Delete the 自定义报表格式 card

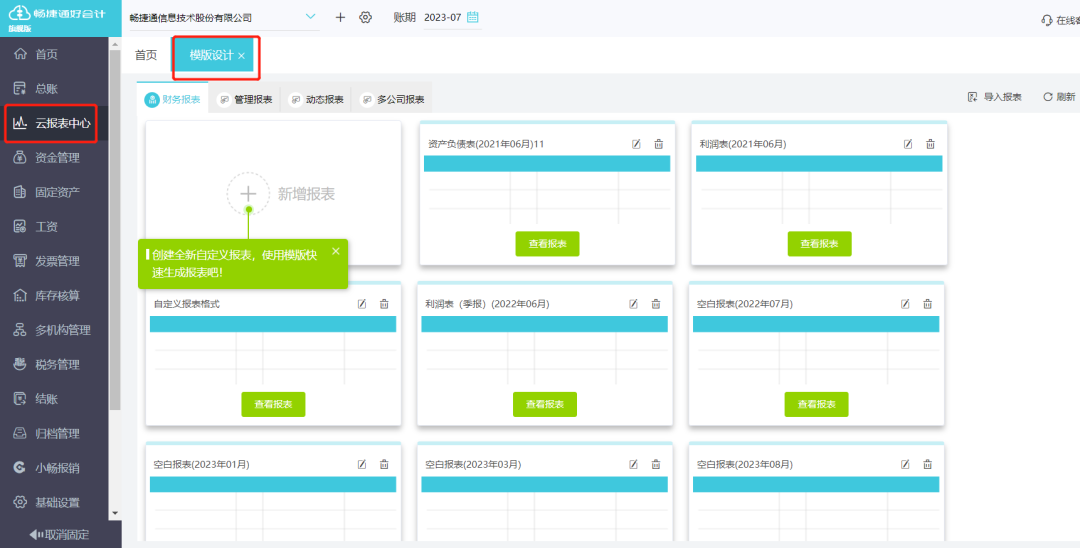384,304
